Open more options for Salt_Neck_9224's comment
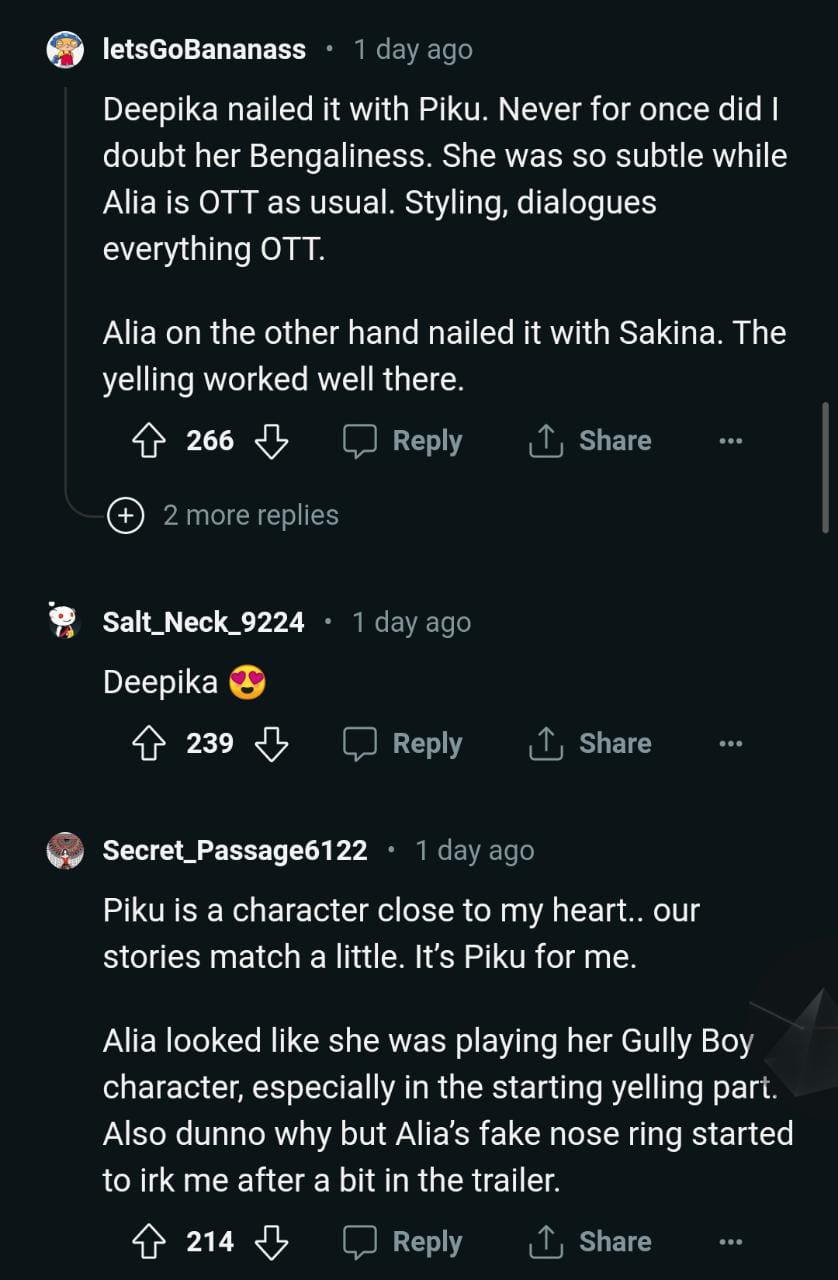This screenshot has height=1280, width=838. (730, 744)
